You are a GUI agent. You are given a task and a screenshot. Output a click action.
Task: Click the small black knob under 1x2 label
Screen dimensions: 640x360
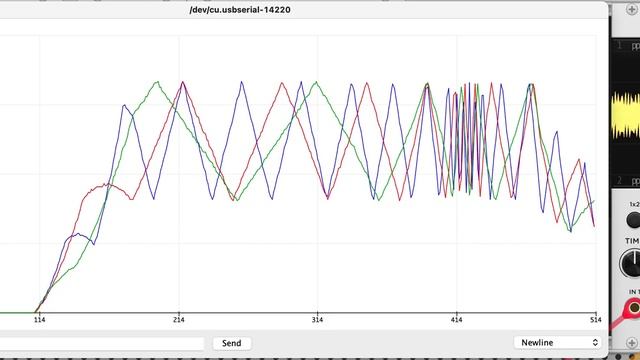pyautogui.click(x=633, y=220)
